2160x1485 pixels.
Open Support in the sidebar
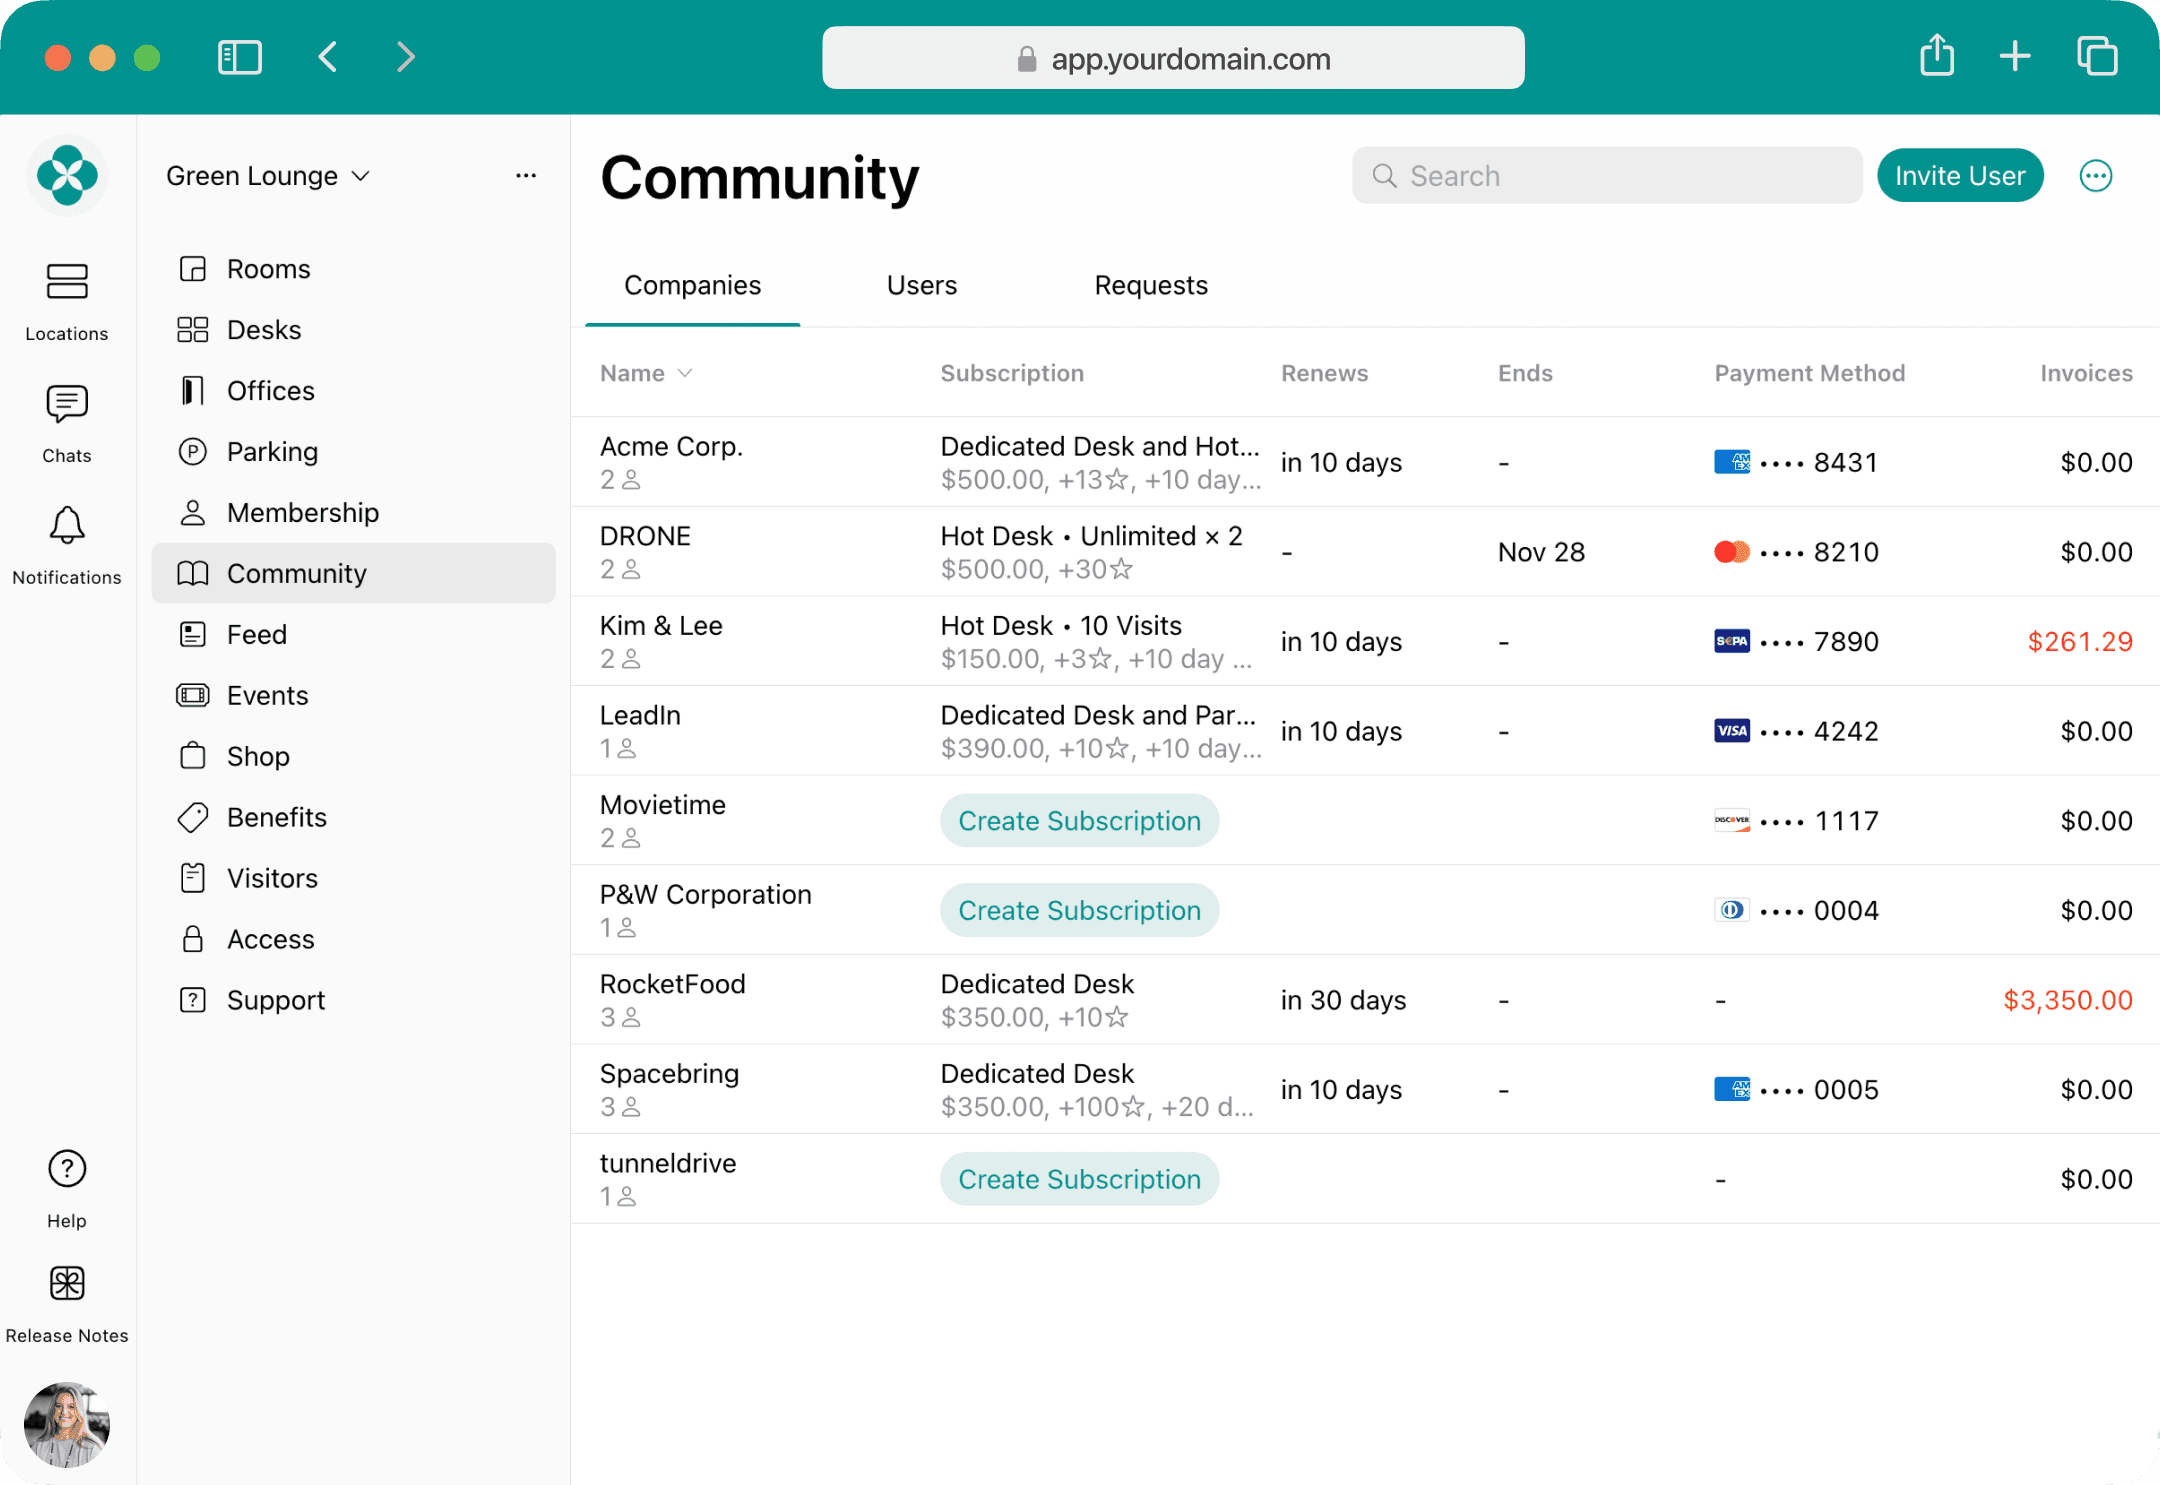(x=353, y=1001)
